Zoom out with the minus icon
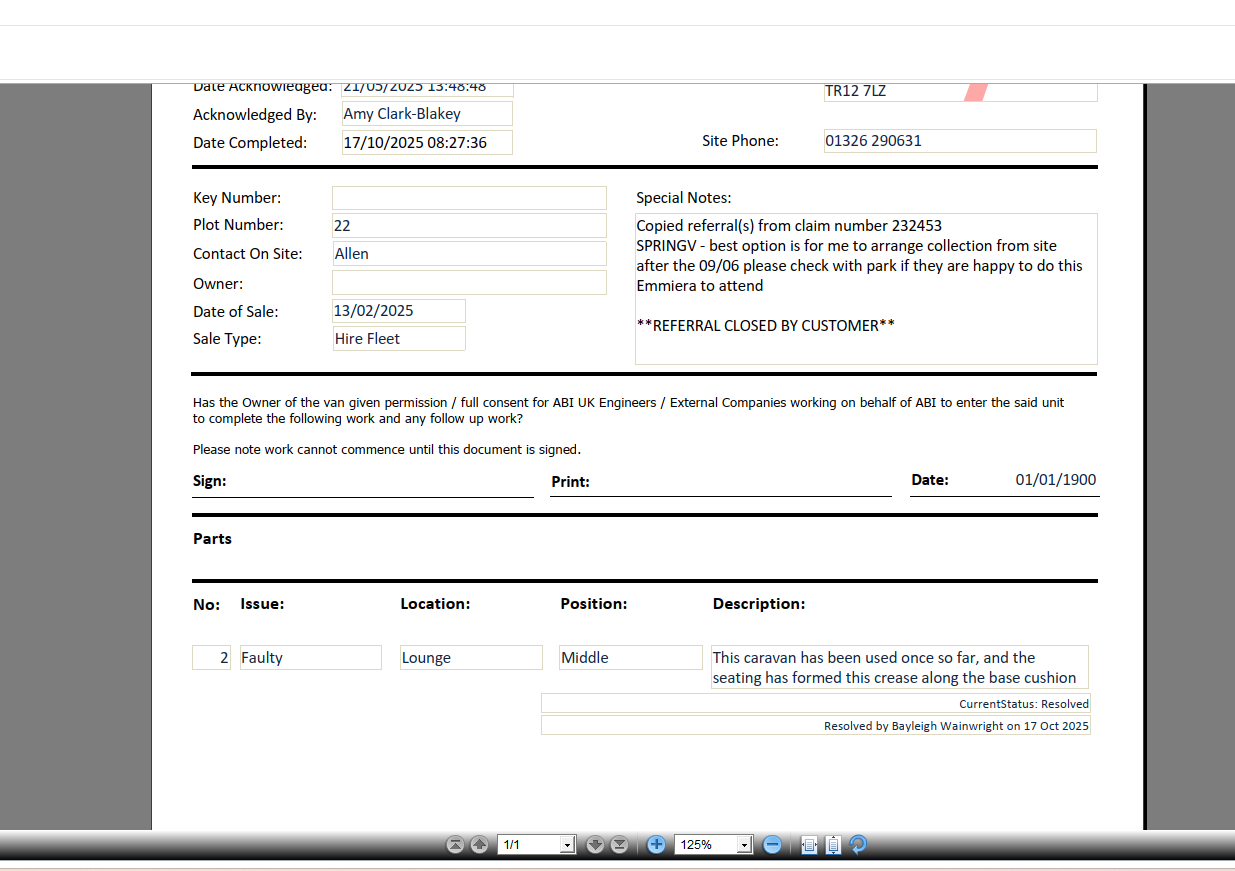This screenshot has width=1235, height=871. (772, 845)
